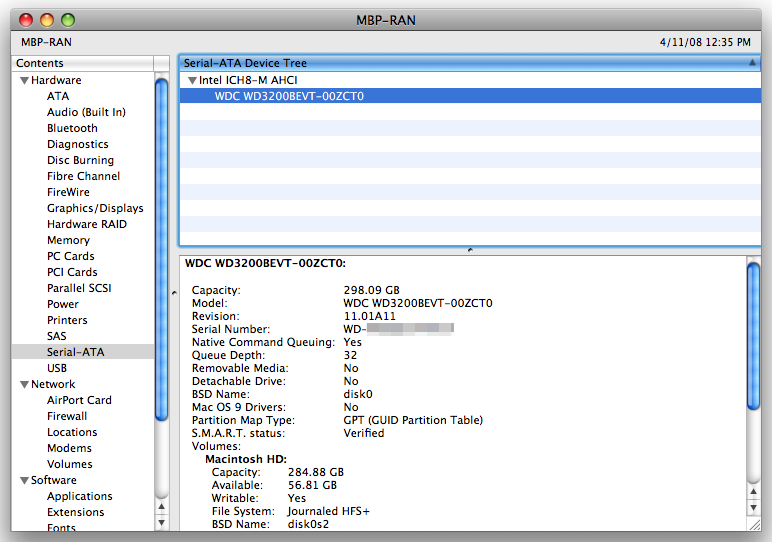Select Locations under Network
772x542 pixels.
pyautogui.click(x=72, y=432)
